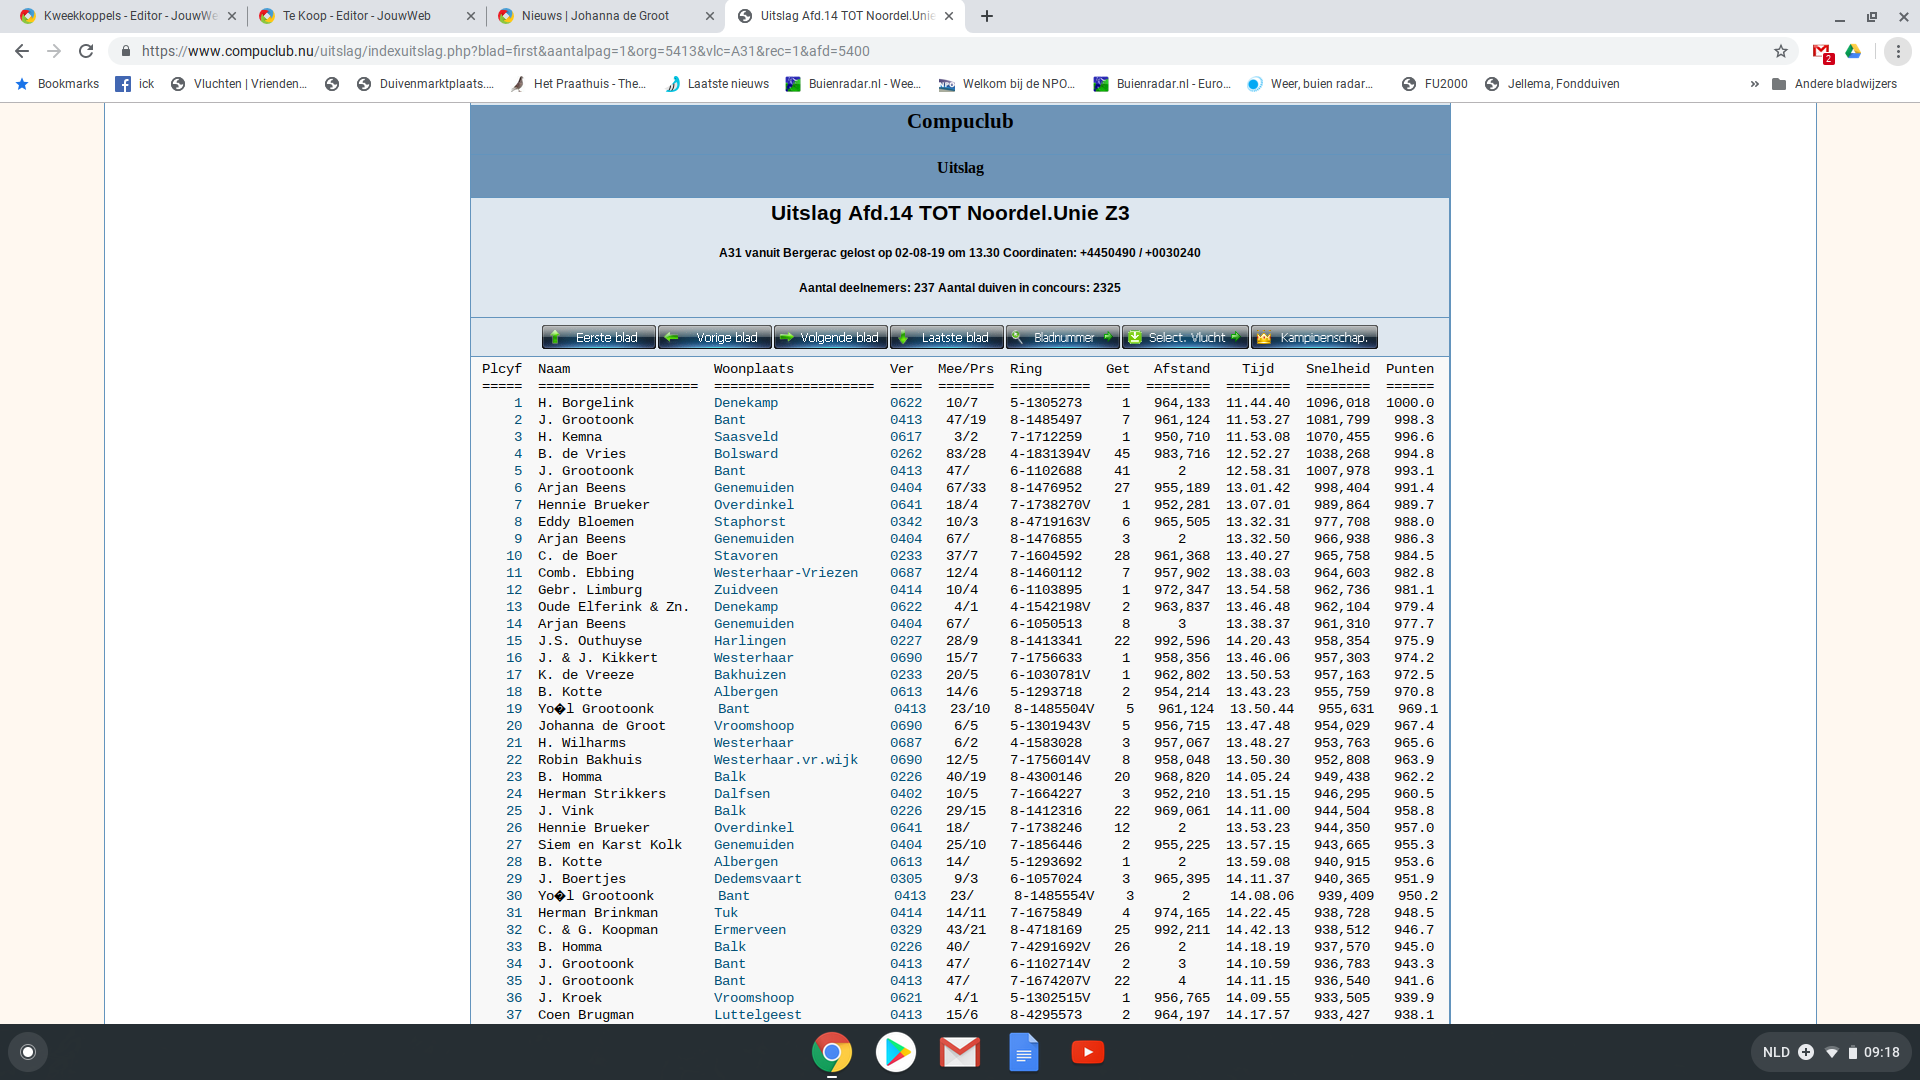
Task: Click the Gmail extension icon
Action: pos(1821,51)
